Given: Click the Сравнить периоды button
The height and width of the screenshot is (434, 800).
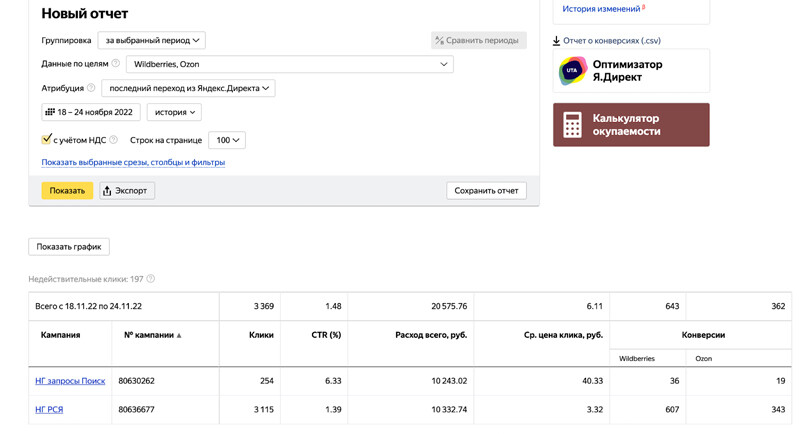Looking at the screenshot, I should click(479, 40).
